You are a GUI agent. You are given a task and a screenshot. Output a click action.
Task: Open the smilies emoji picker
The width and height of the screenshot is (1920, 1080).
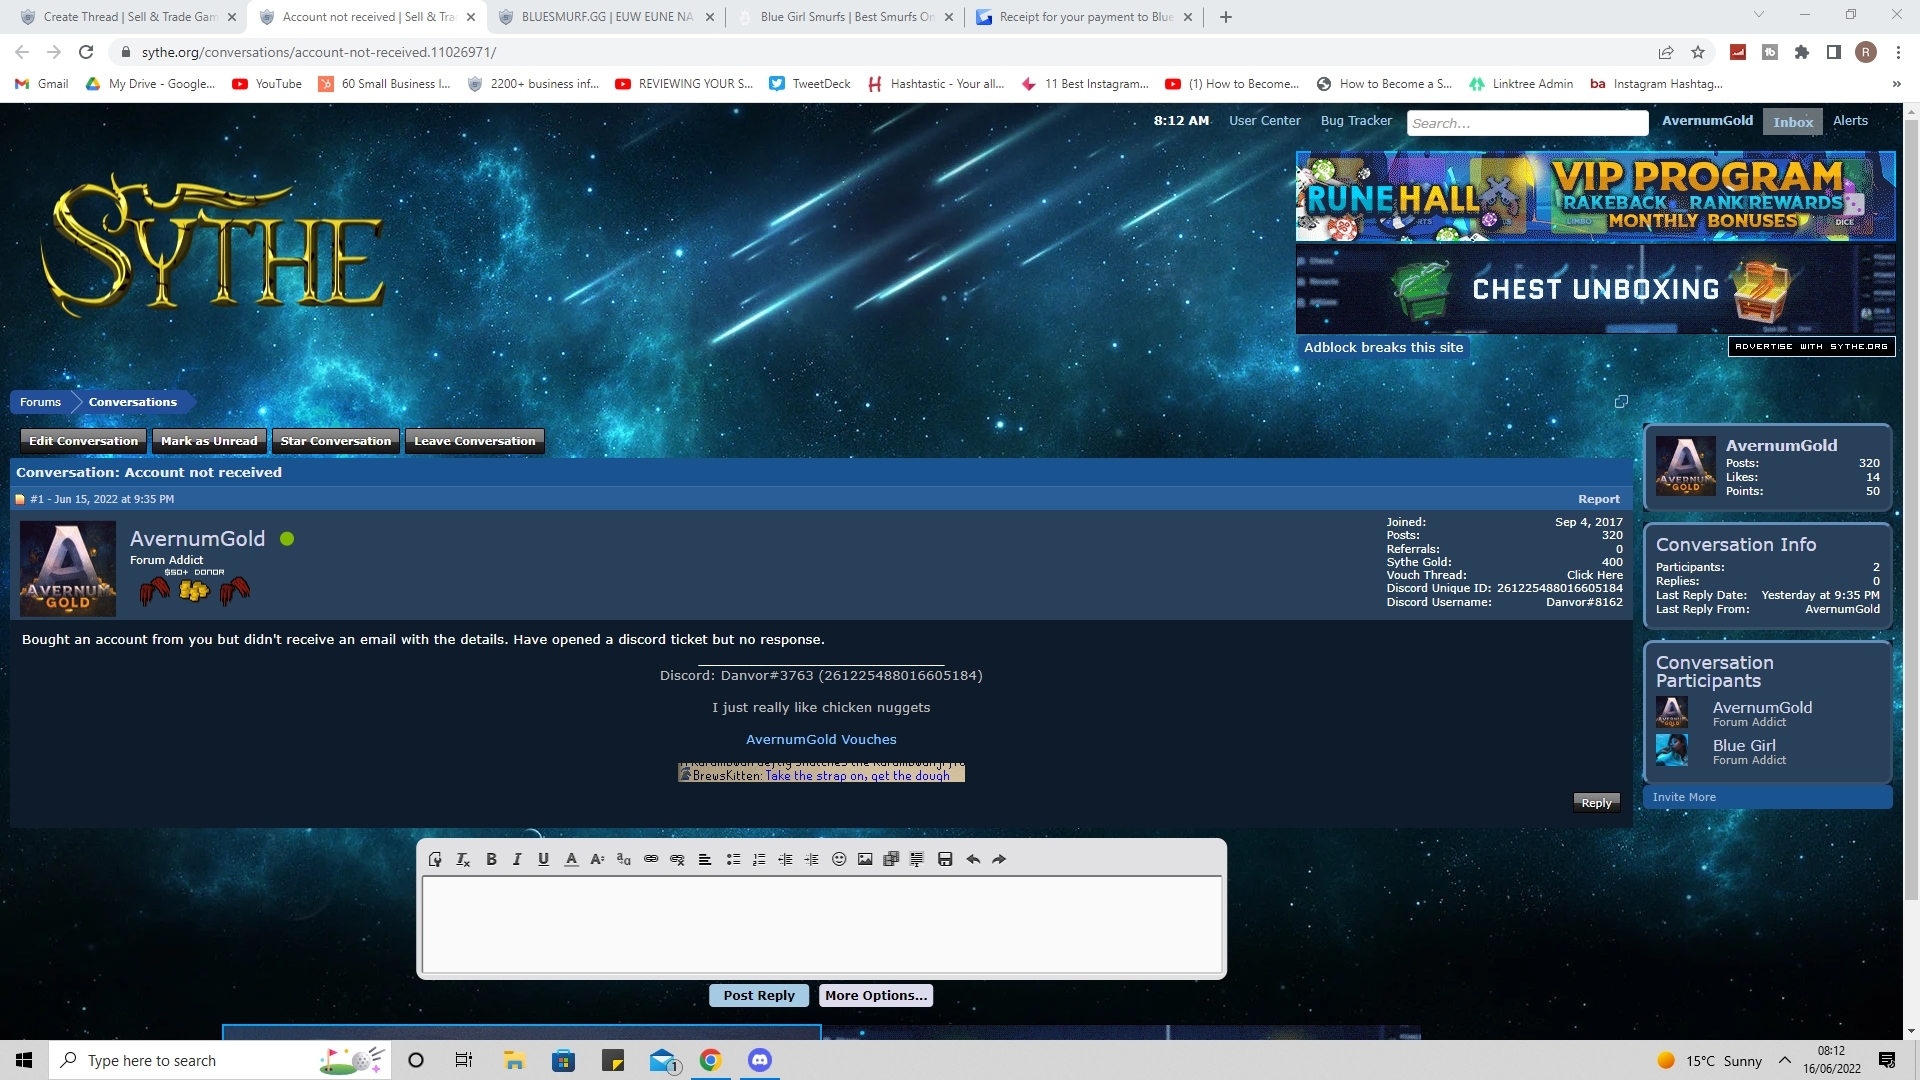pyautogui.click(x=839, y=859)
